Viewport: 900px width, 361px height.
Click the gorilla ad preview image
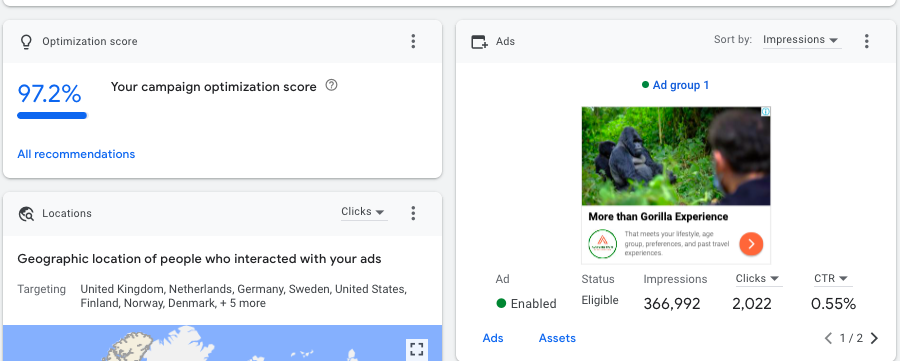[676, 156]
